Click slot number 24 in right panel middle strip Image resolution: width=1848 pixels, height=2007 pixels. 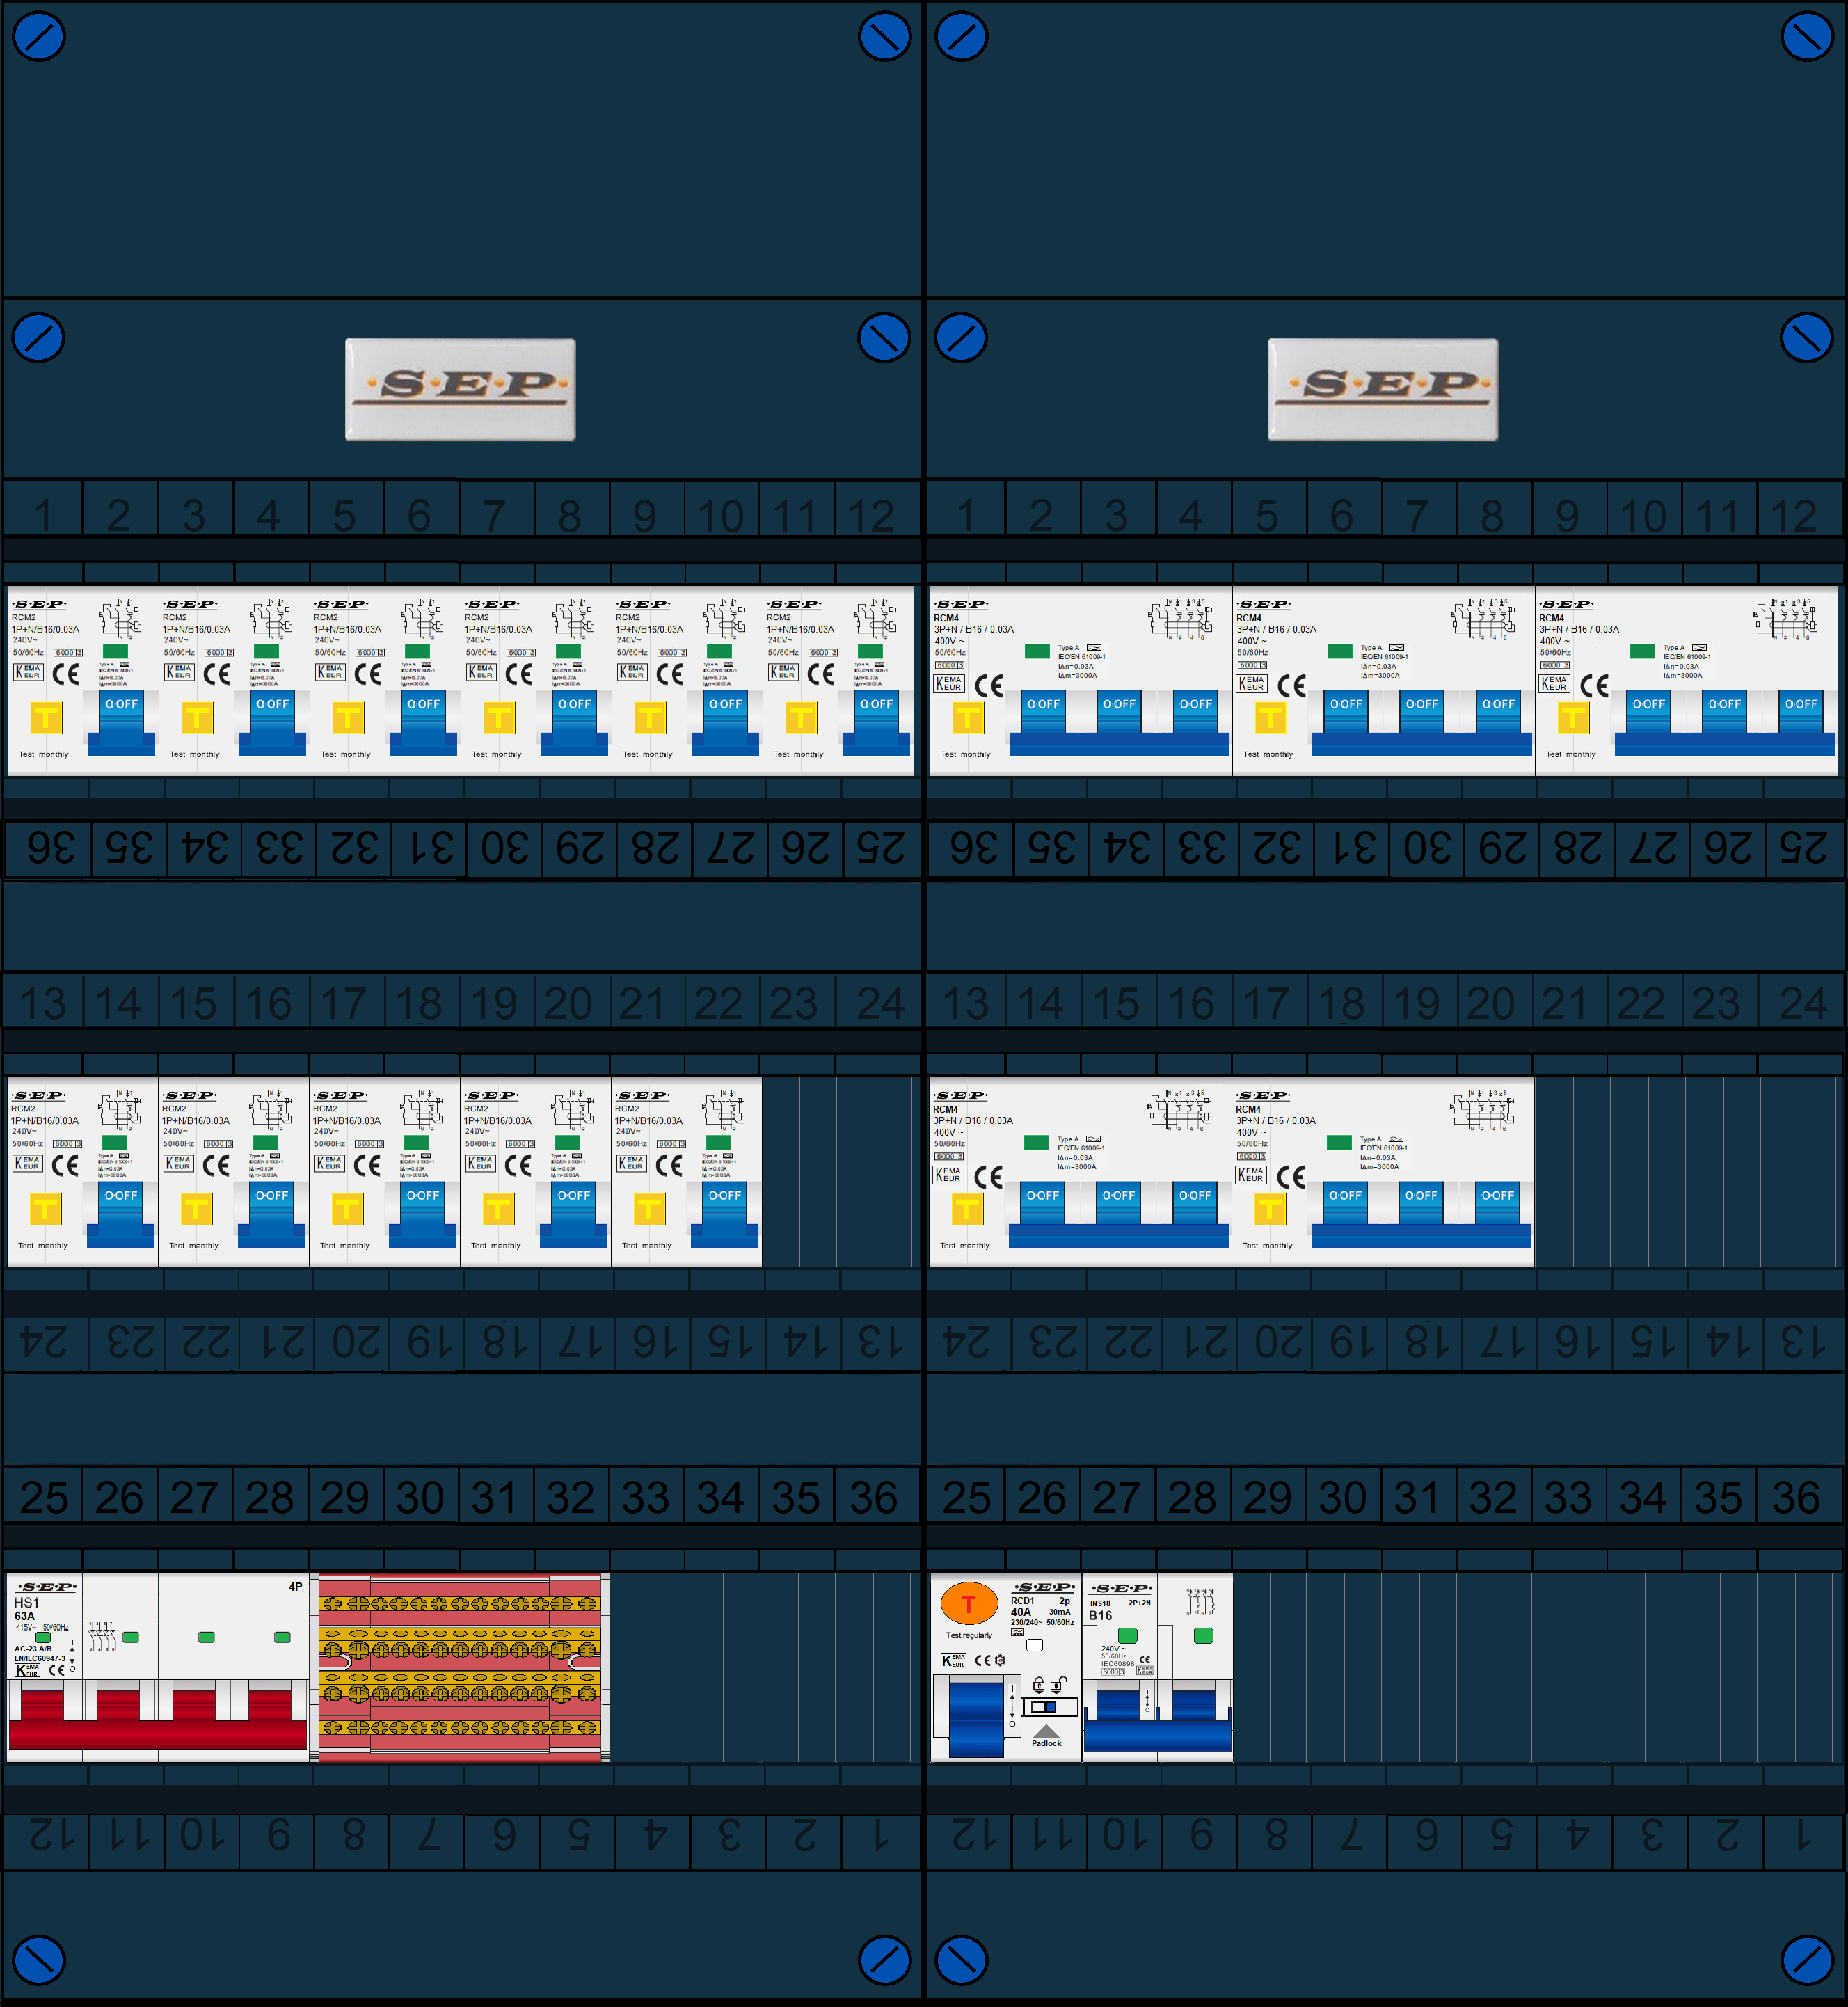click(x=1803, y=1003)
